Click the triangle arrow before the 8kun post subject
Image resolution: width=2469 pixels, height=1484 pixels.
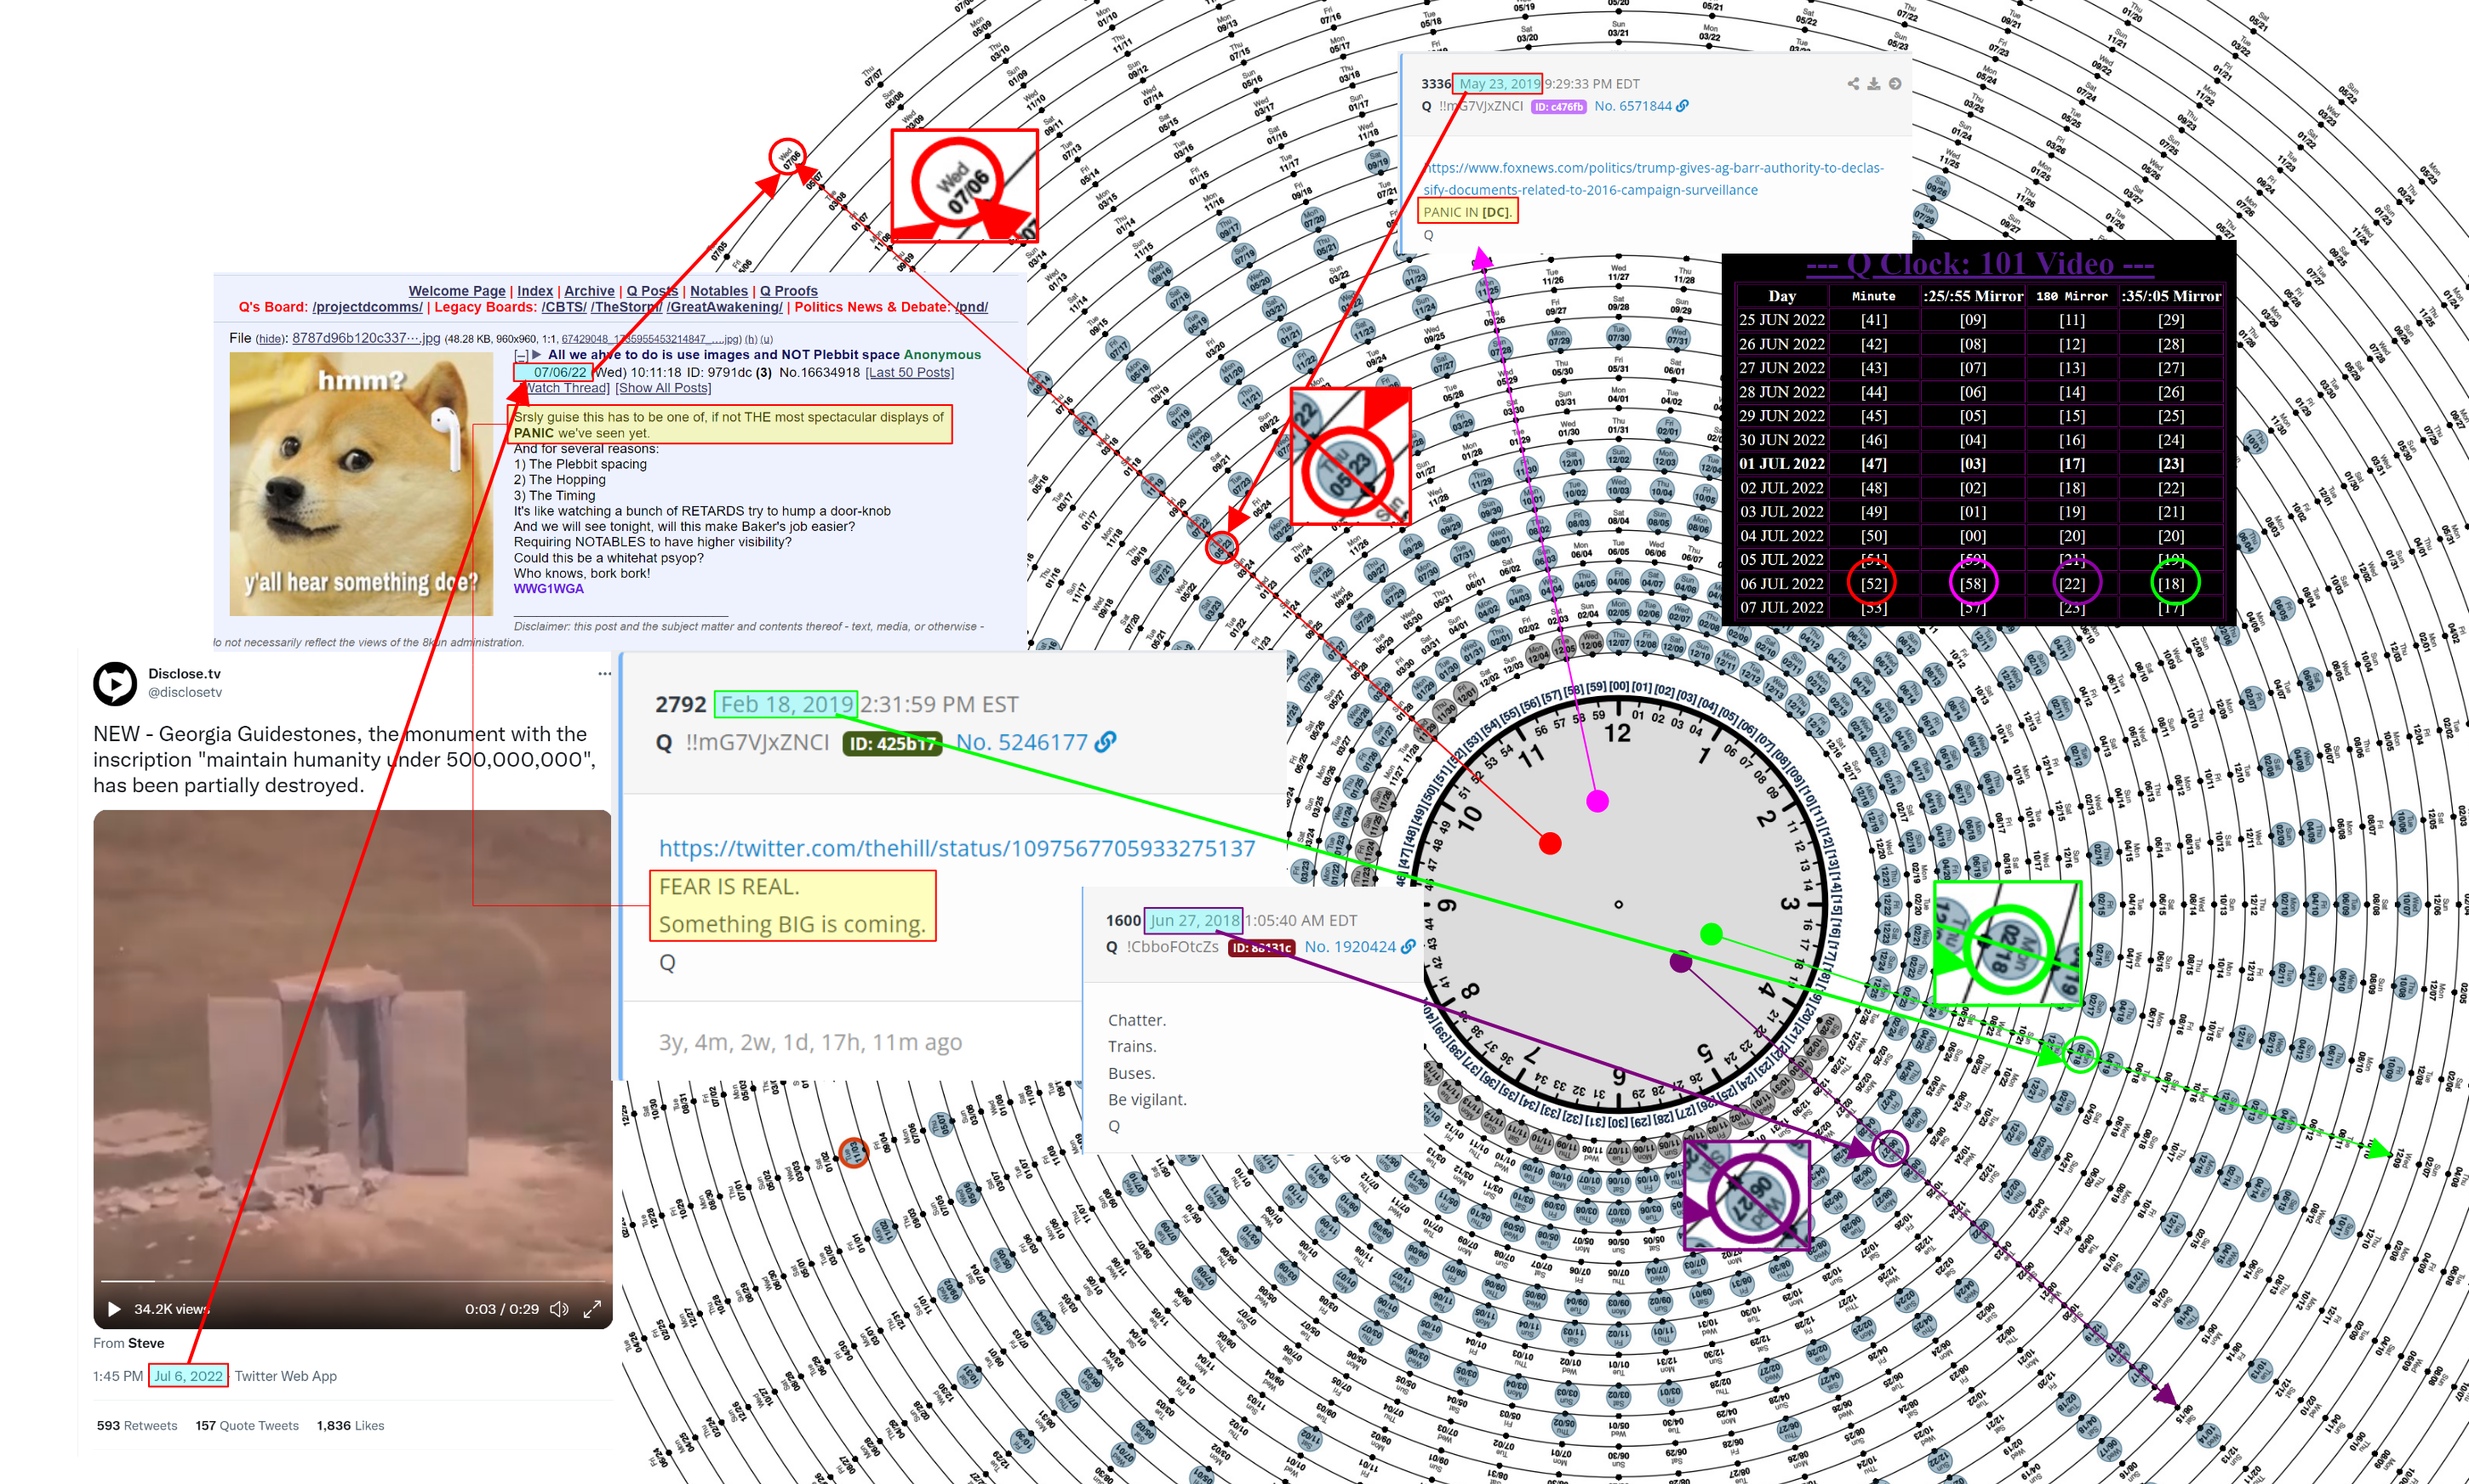point(537,354)
